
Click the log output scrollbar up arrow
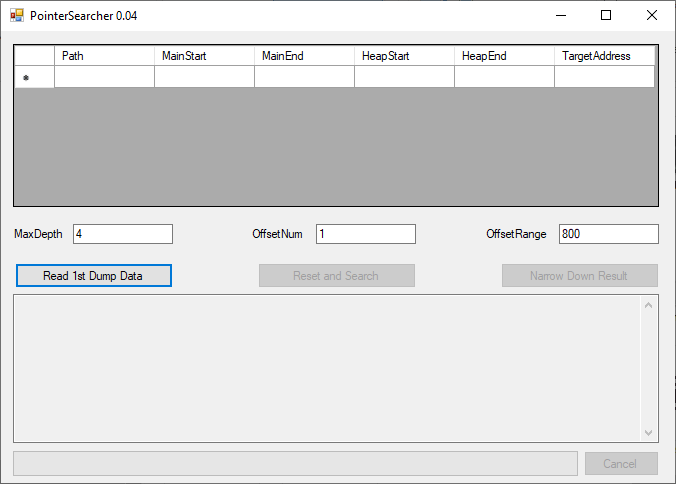[x=648, y=305]
